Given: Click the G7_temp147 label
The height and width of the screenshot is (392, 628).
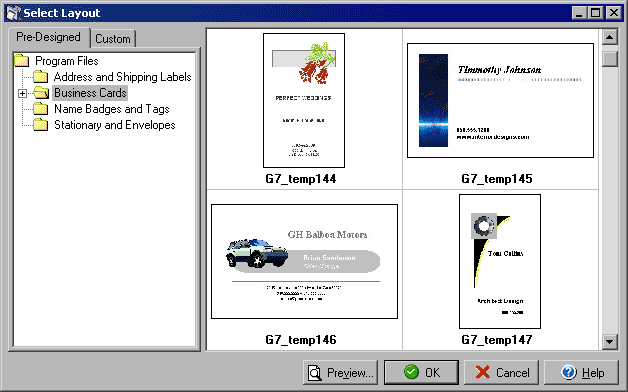Looking at the screenshot, I should [x=497, y=340].
